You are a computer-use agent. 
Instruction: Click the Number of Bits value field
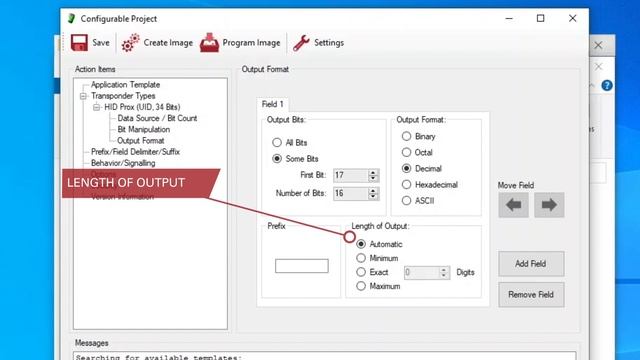coord(351,193)
